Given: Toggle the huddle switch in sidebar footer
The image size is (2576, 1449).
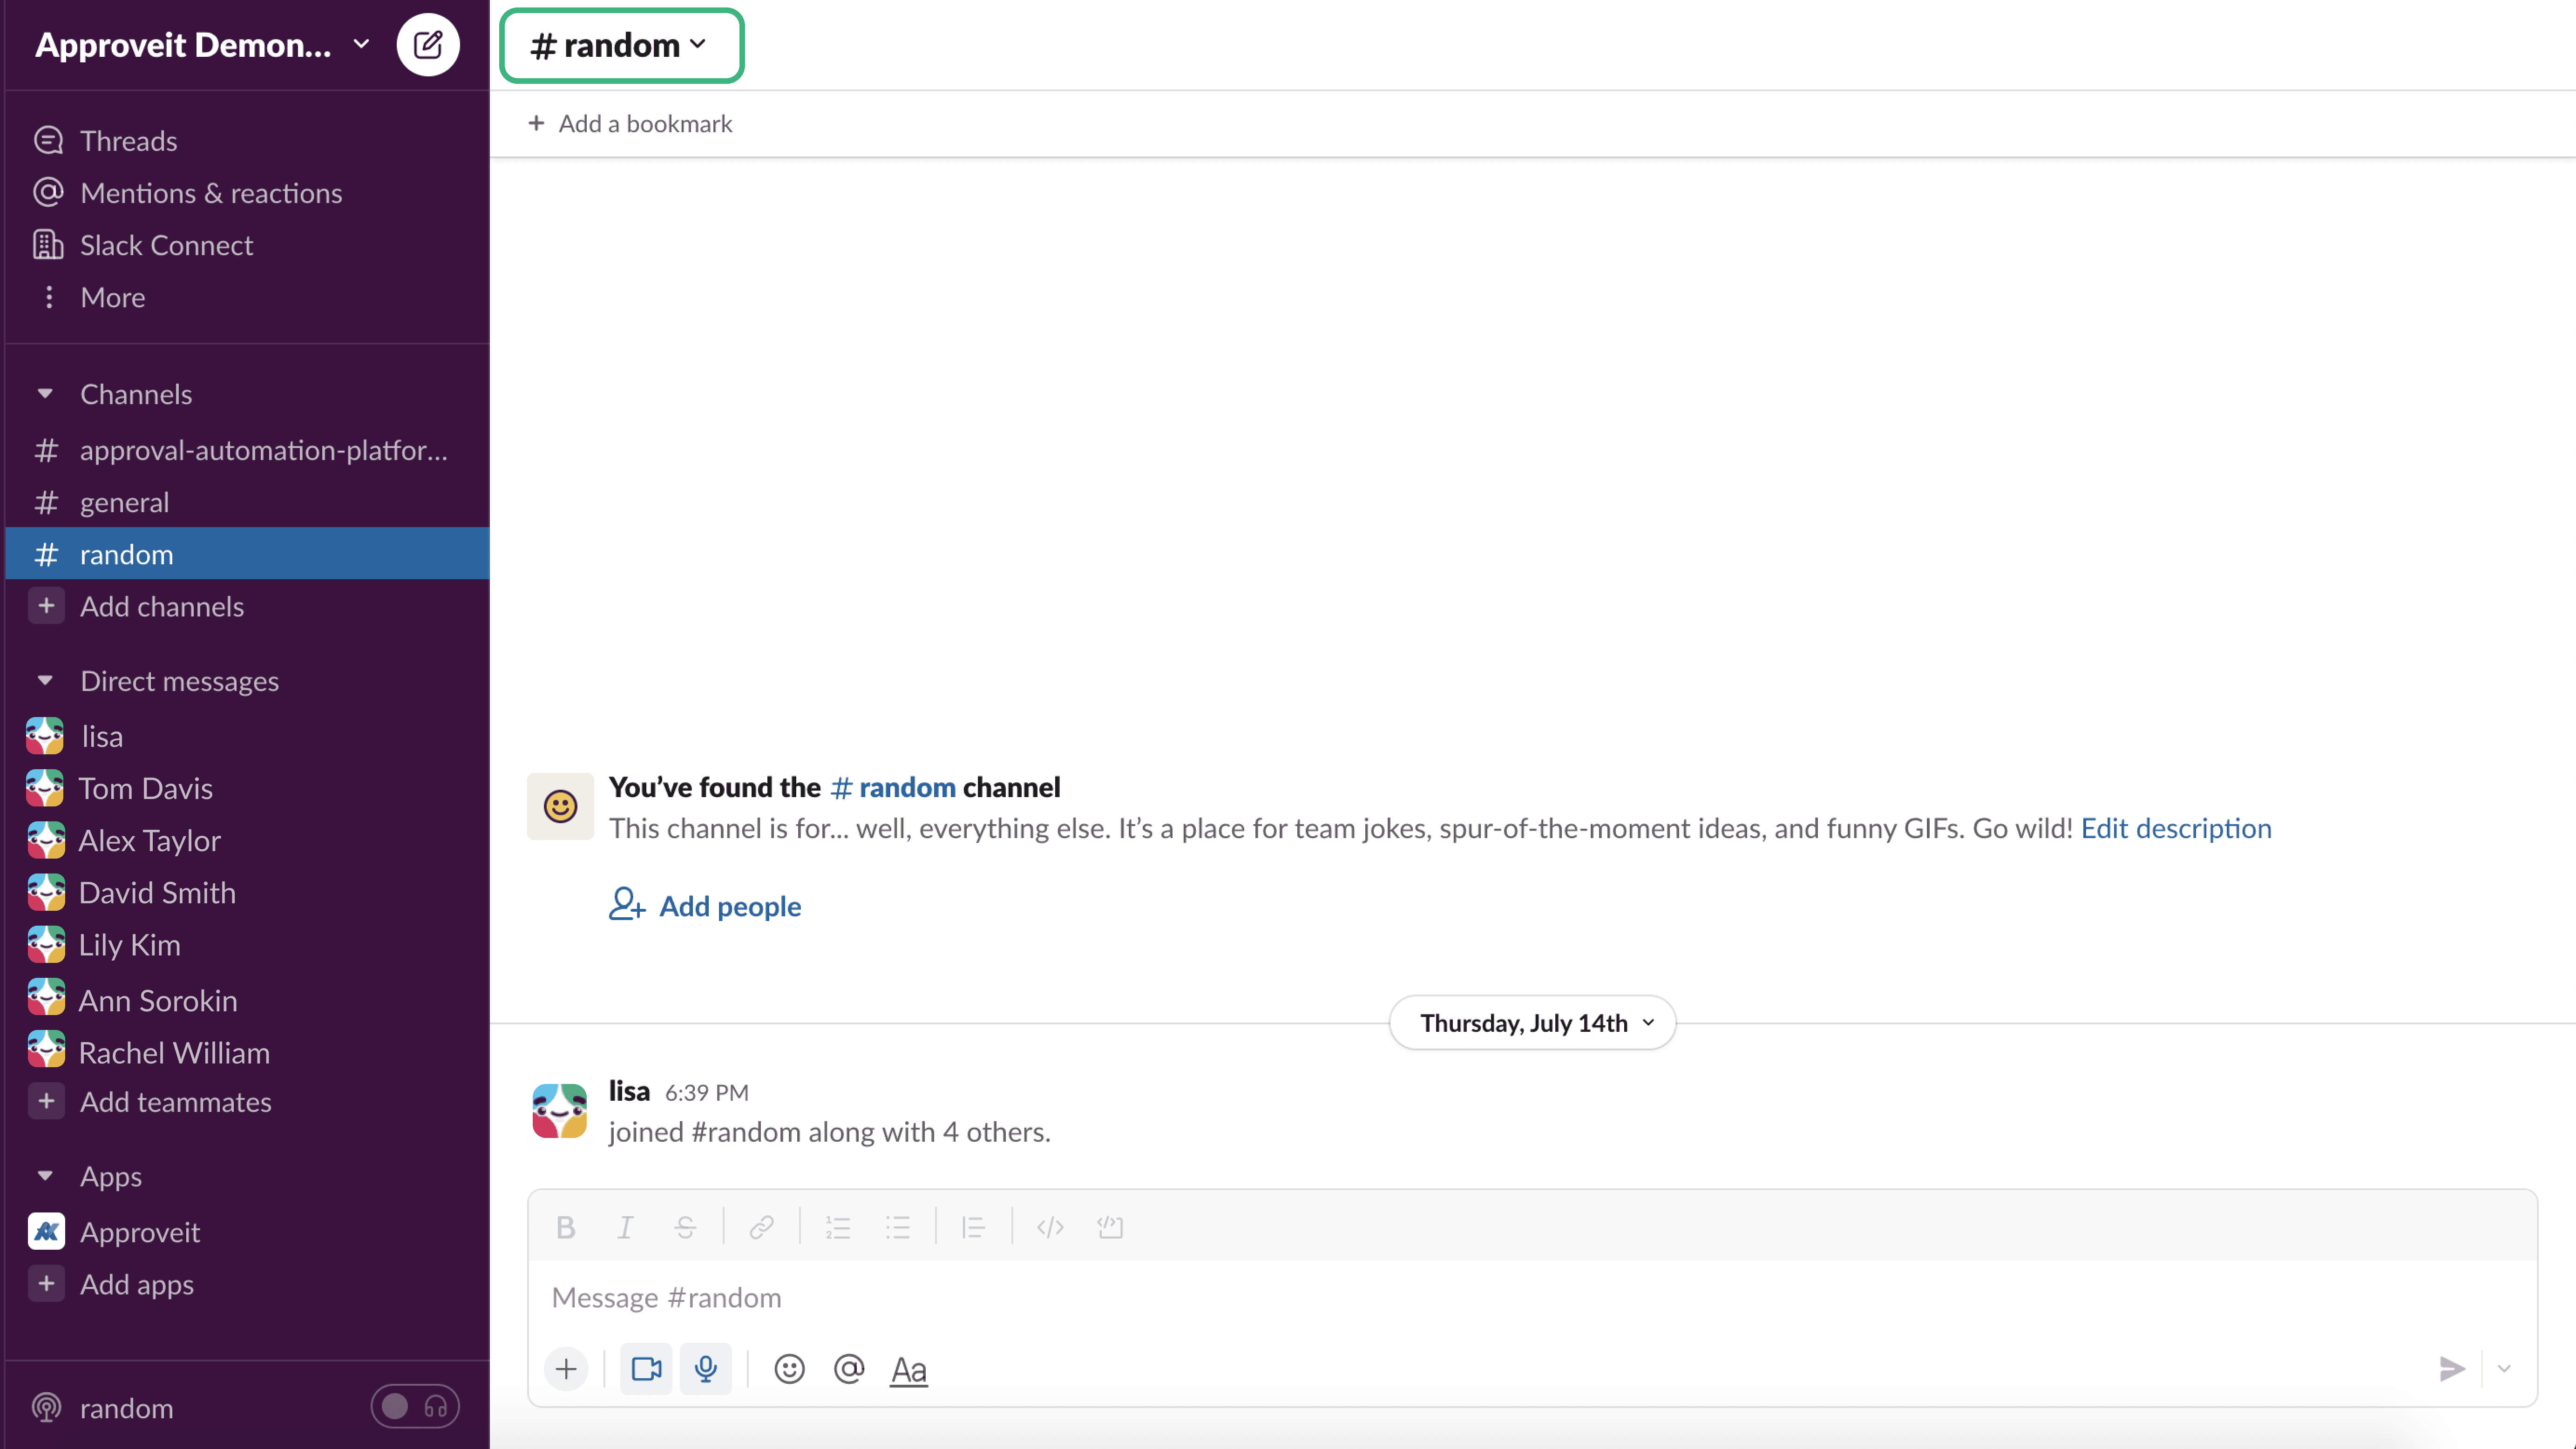Looking at the screenshot, I should [x=415, y=1407].
